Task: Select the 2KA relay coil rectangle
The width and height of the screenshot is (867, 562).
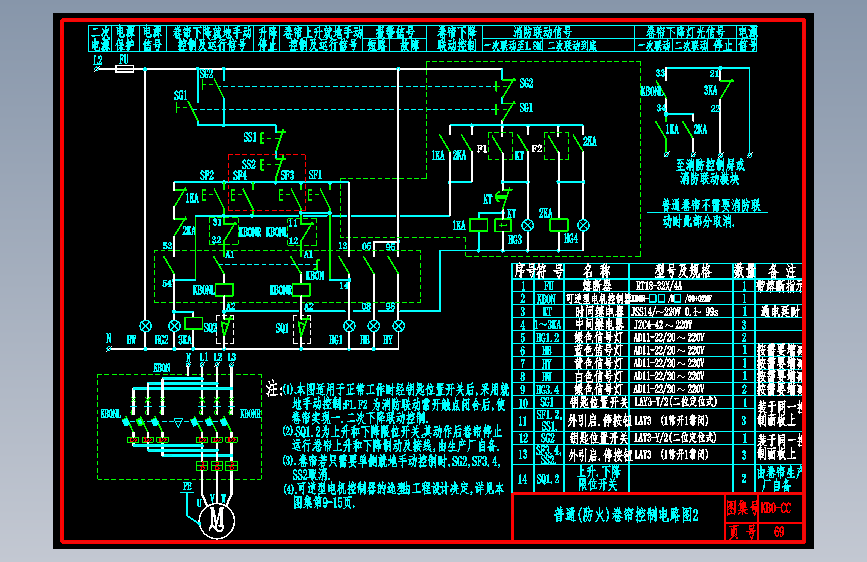Action: 558,225
